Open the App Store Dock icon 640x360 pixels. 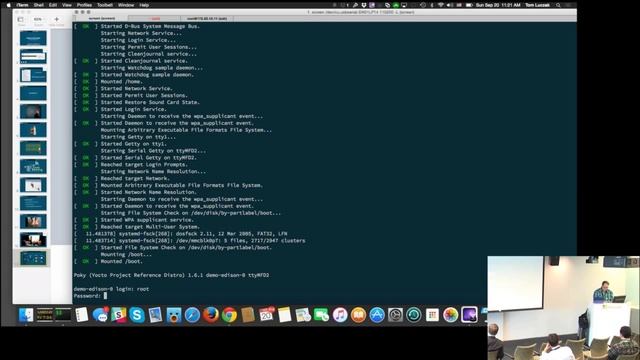click(377, 315)
